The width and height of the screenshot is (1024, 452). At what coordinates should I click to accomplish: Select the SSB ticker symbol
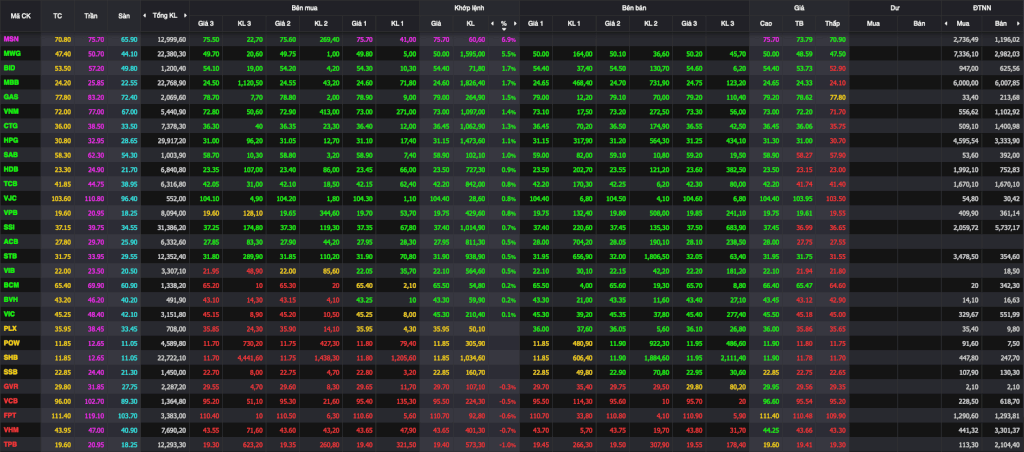[x=10, y=372]
